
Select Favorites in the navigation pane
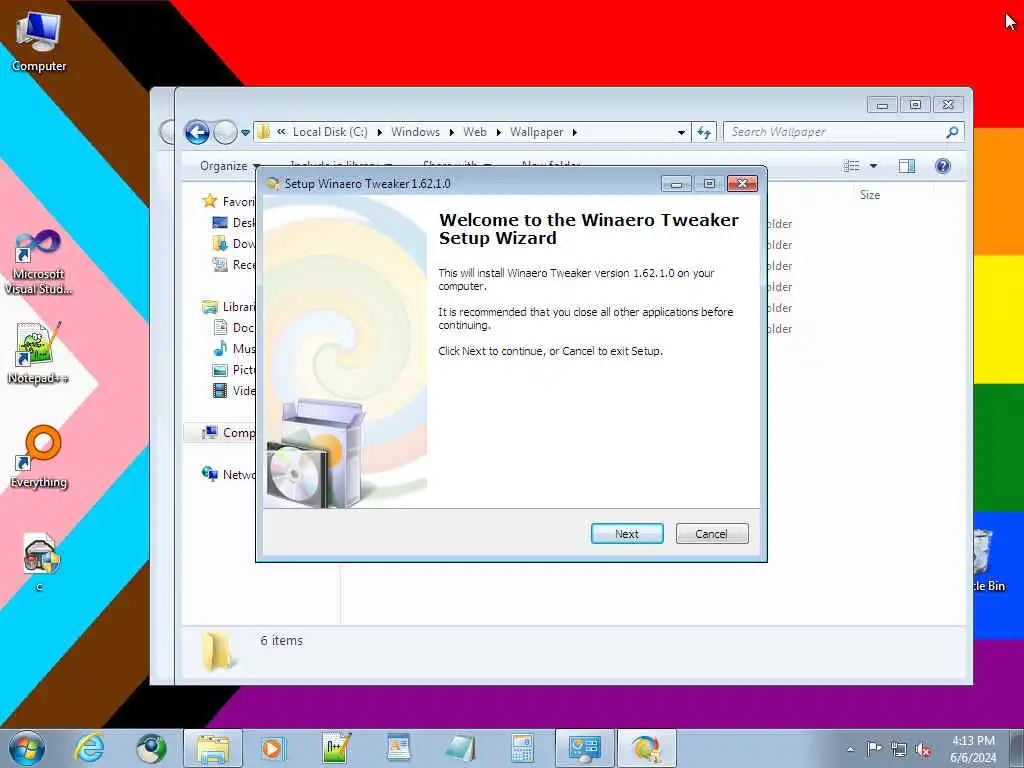pyautogui.click(x=228, y=201)
